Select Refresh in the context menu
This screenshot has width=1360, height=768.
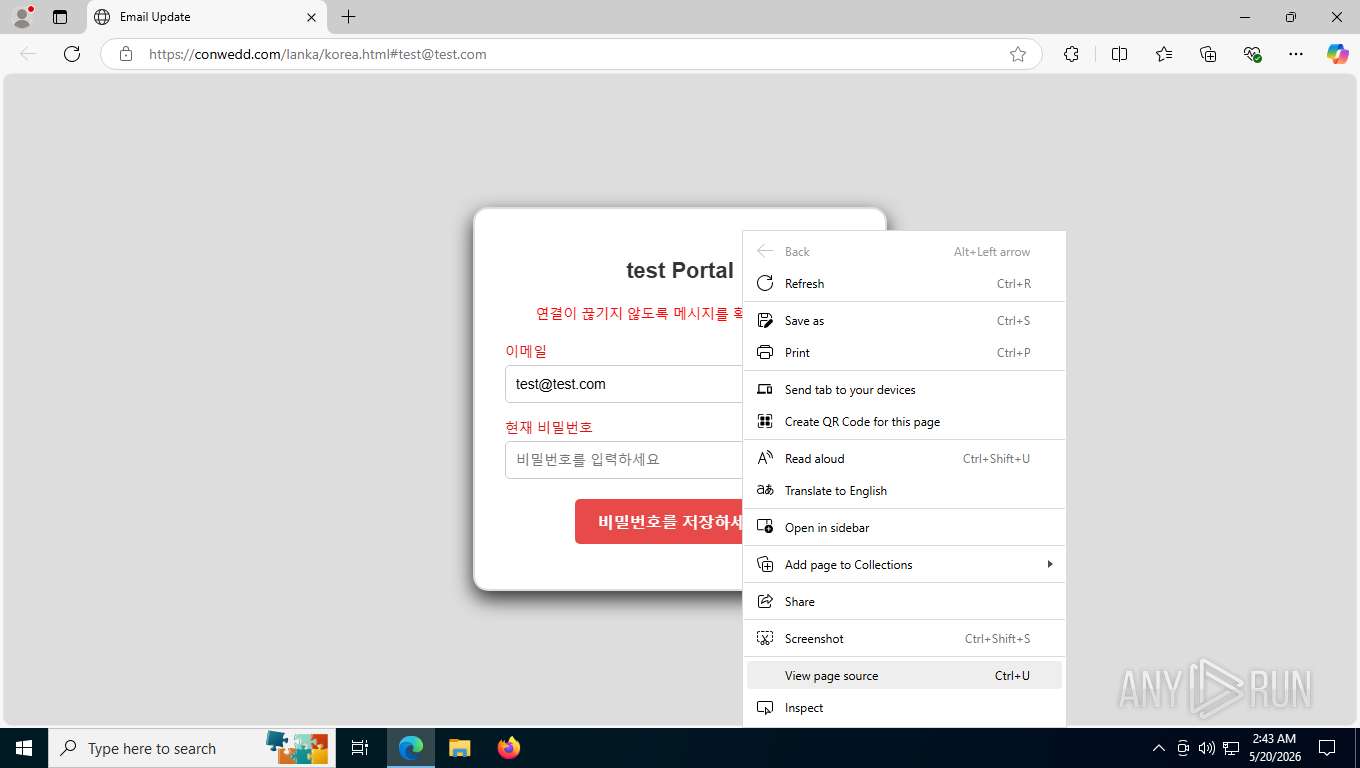coord(905,284)
